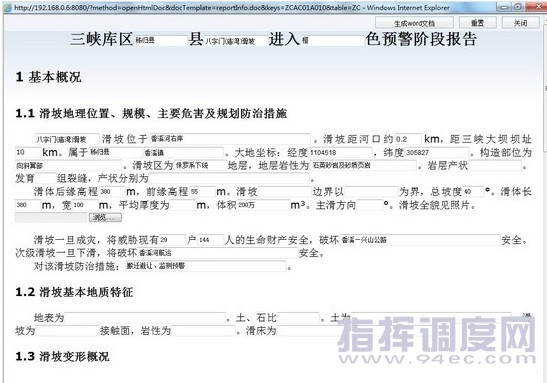Click the 重置 reset button

(477, 23)
